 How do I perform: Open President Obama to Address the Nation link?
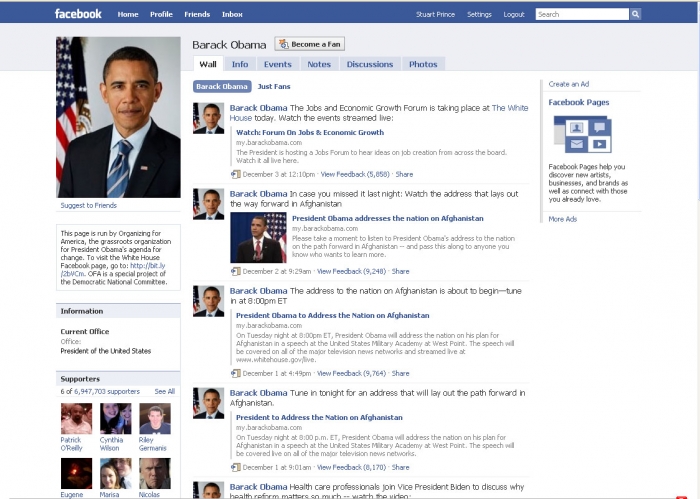click(333, 315)
